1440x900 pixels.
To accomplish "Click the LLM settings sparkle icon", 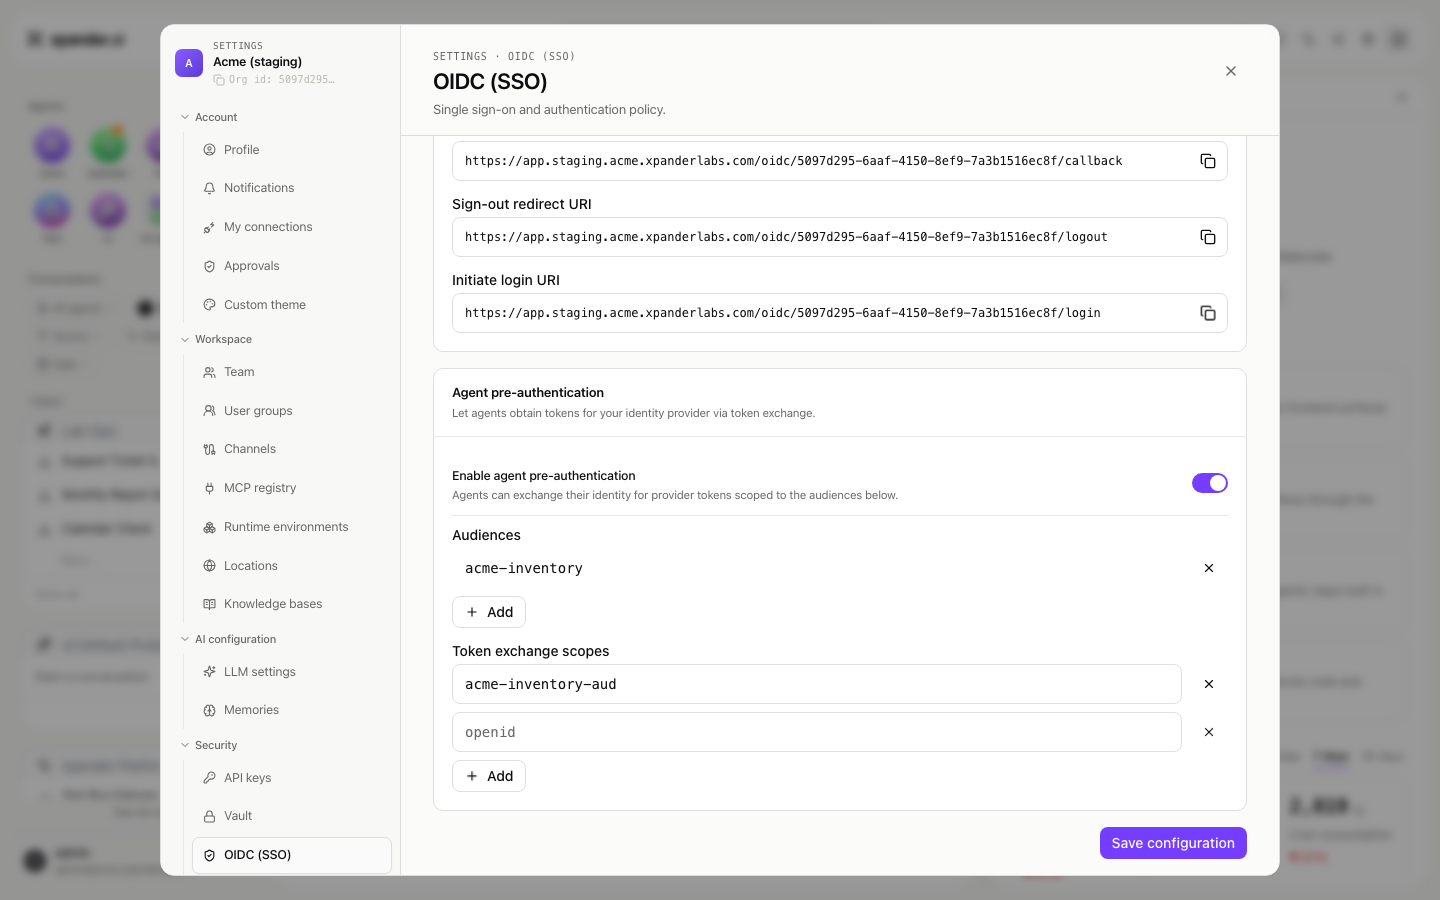I will (x=209, y=672).
